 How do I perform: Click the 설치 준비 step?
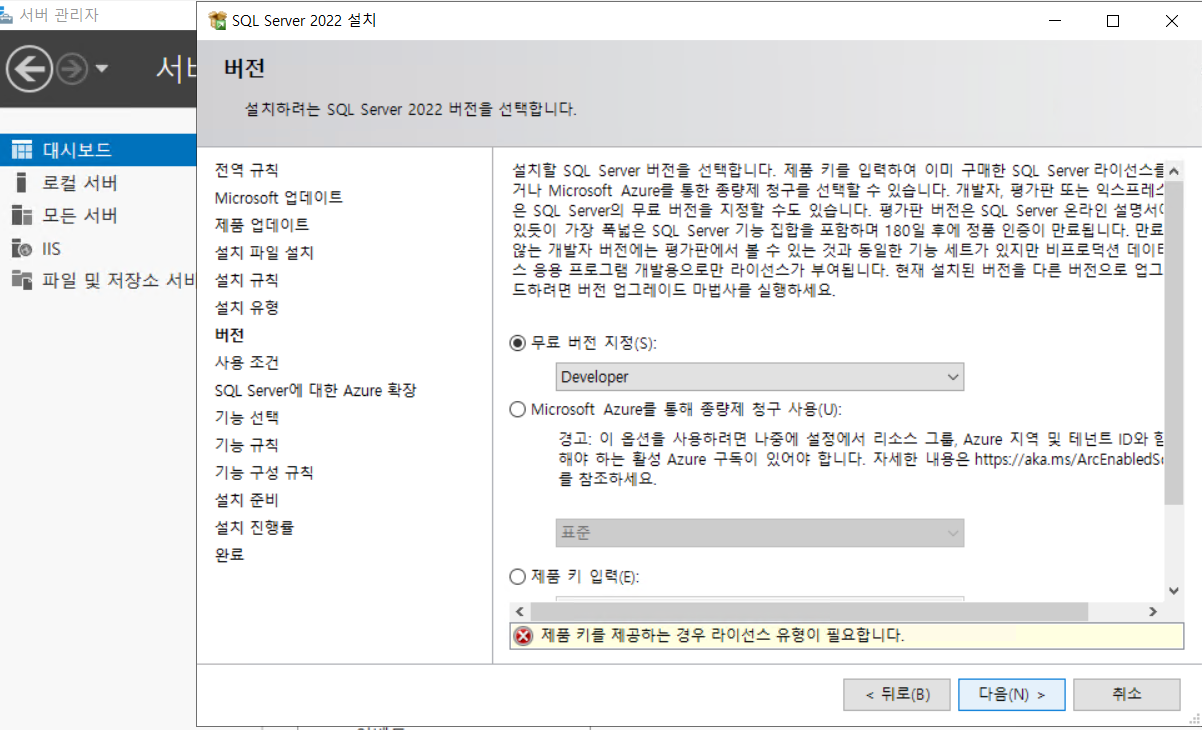pyautogui.click(x=246, y=499)
